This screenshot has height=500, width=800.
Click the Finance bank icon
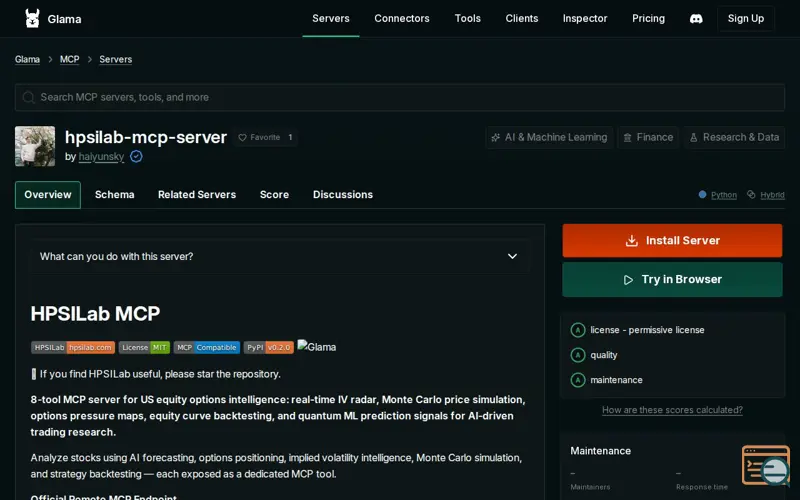point(628,137)
